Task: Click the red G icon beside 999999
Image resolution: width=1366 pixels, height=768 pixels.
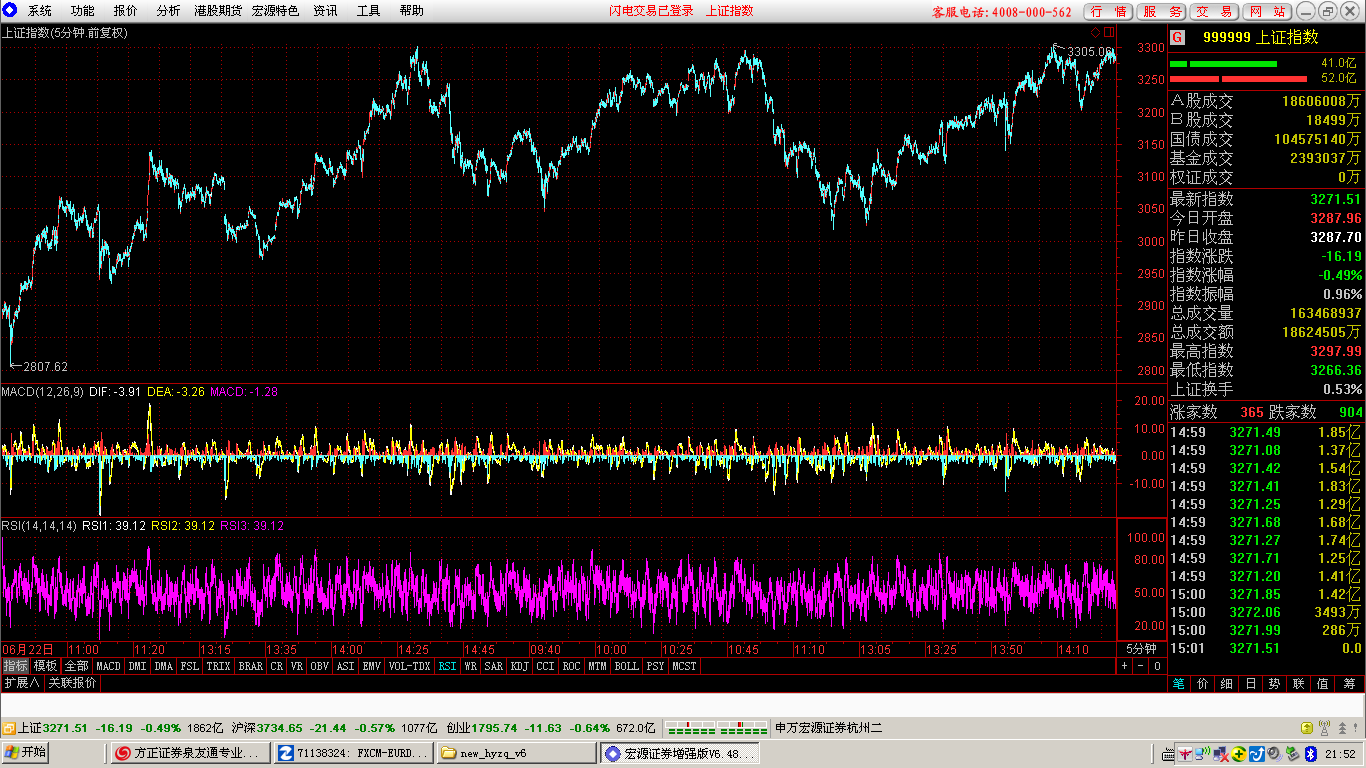Action: tap(1177, 37)
